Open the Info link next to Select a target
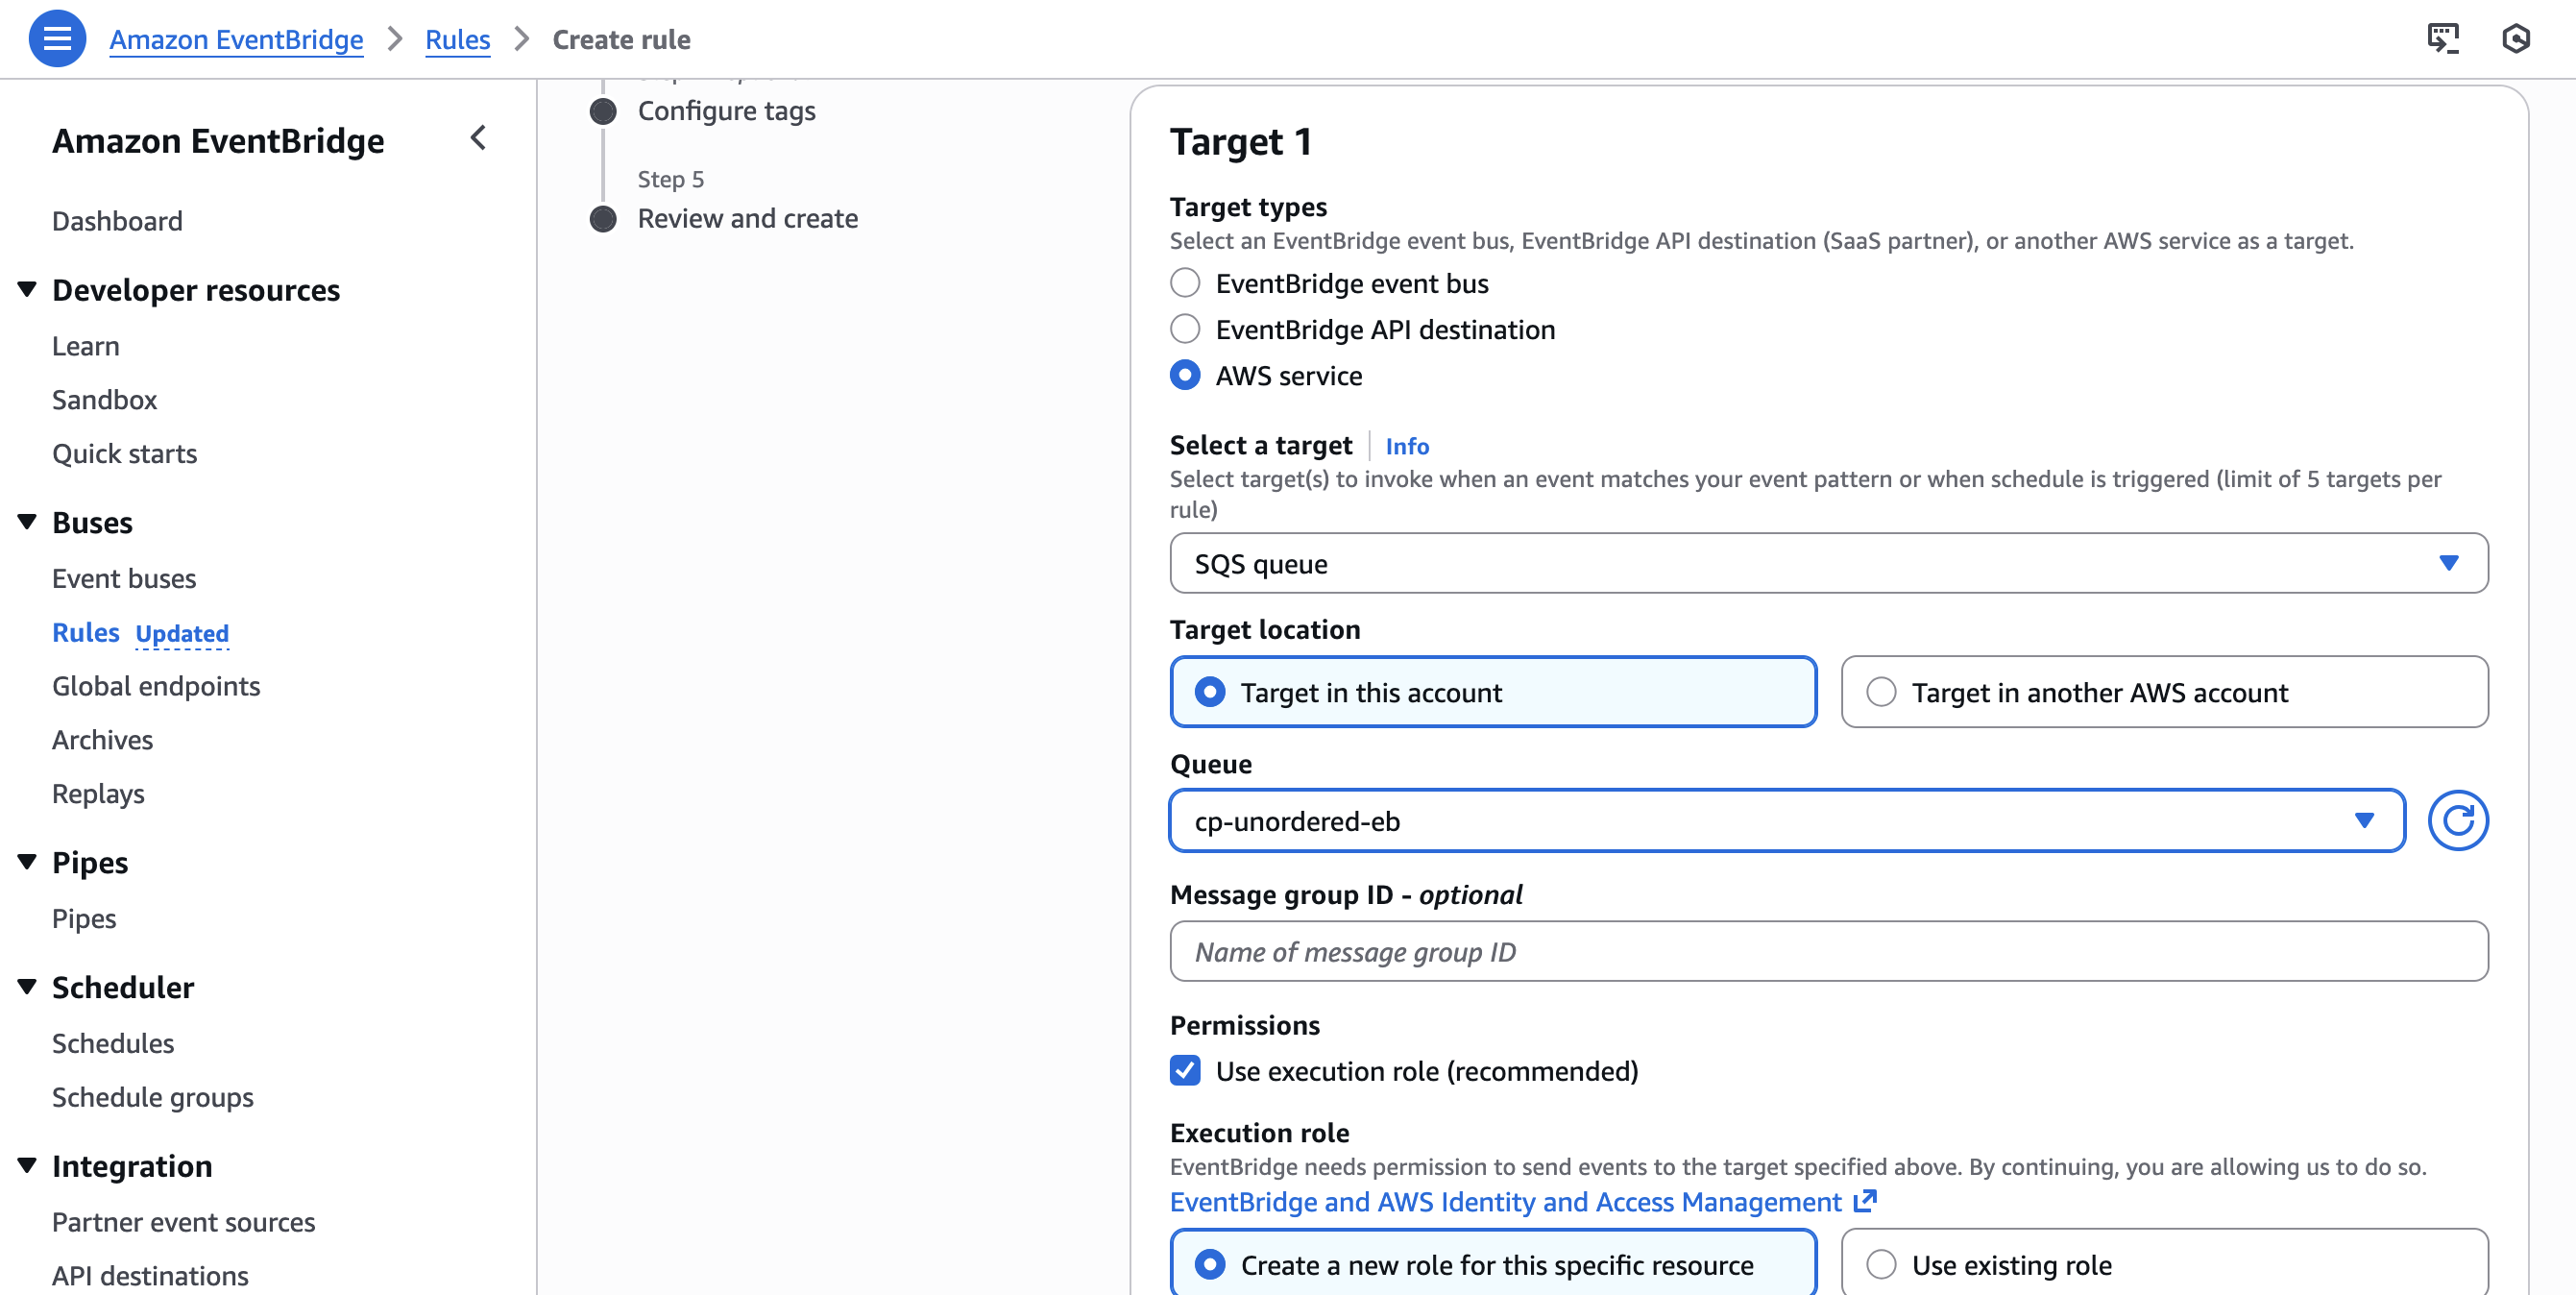 [x=1406, y=446]
